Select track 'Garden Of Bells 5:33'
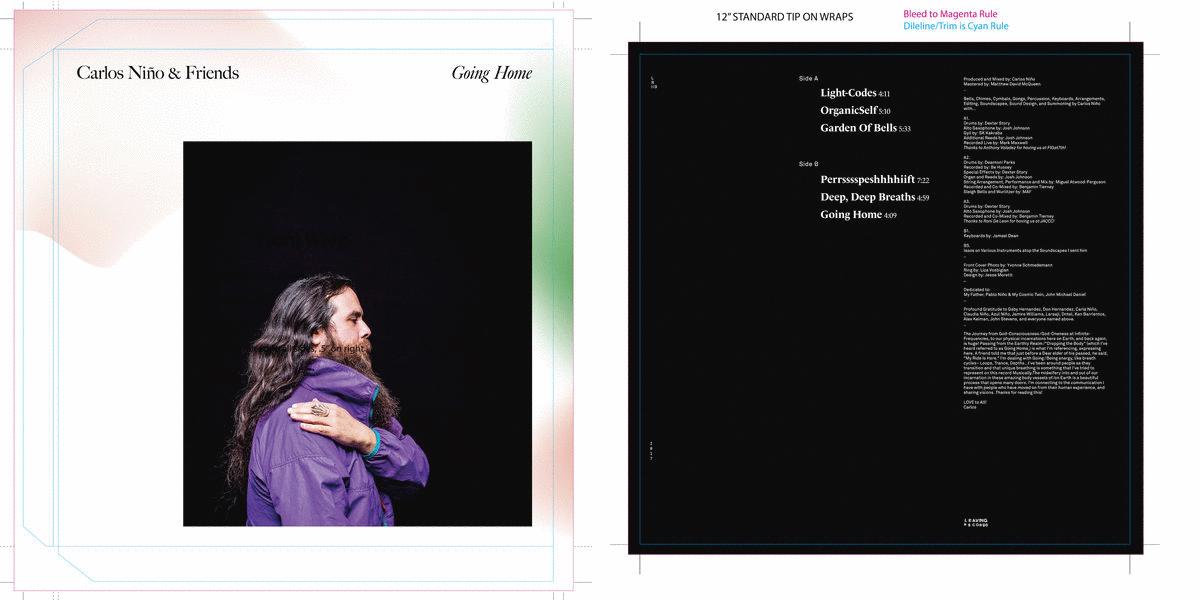This screenshot has height=600, width=1200. (865, 128)
